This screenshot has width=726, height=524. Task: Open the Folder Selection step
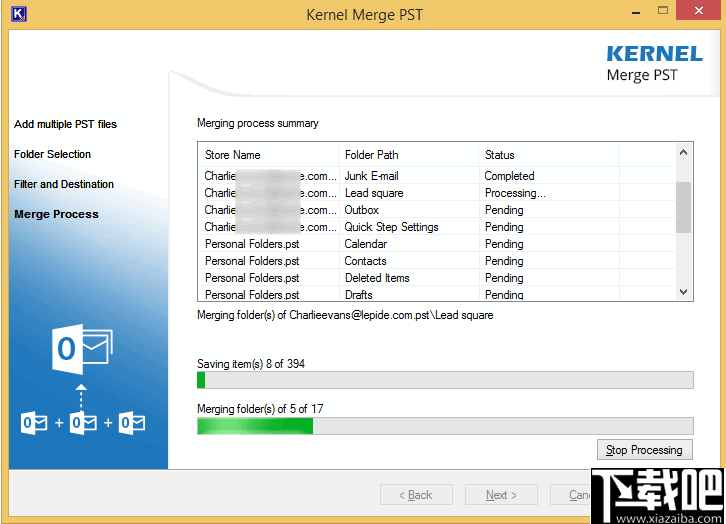[52, 154]
